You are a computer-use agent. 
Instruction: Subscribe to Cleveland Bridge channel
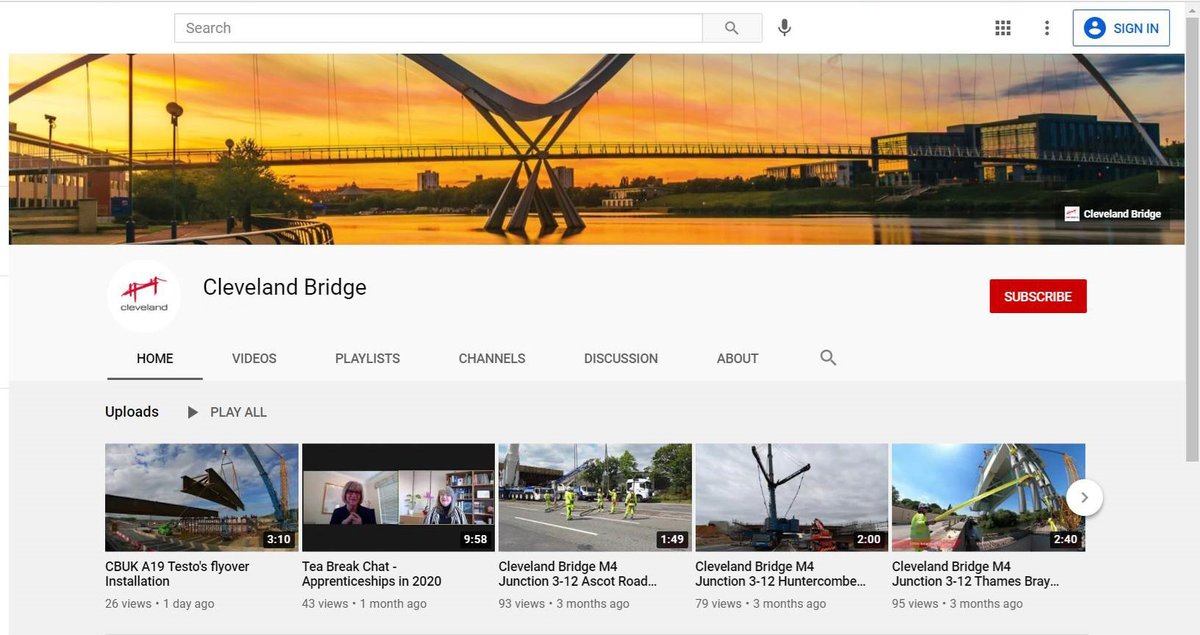click(x=1038, y=296)
